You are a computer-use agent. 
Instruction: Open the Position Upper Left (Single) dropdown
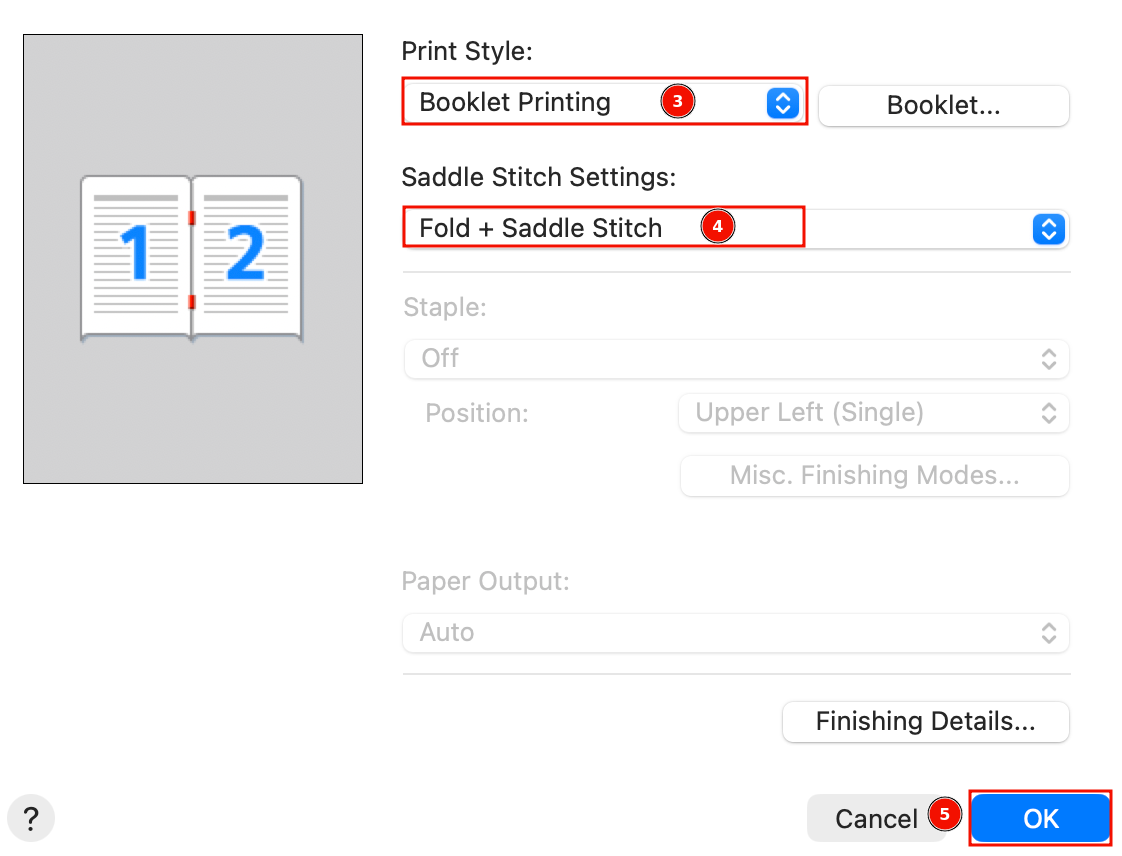[x=874, y=413]
